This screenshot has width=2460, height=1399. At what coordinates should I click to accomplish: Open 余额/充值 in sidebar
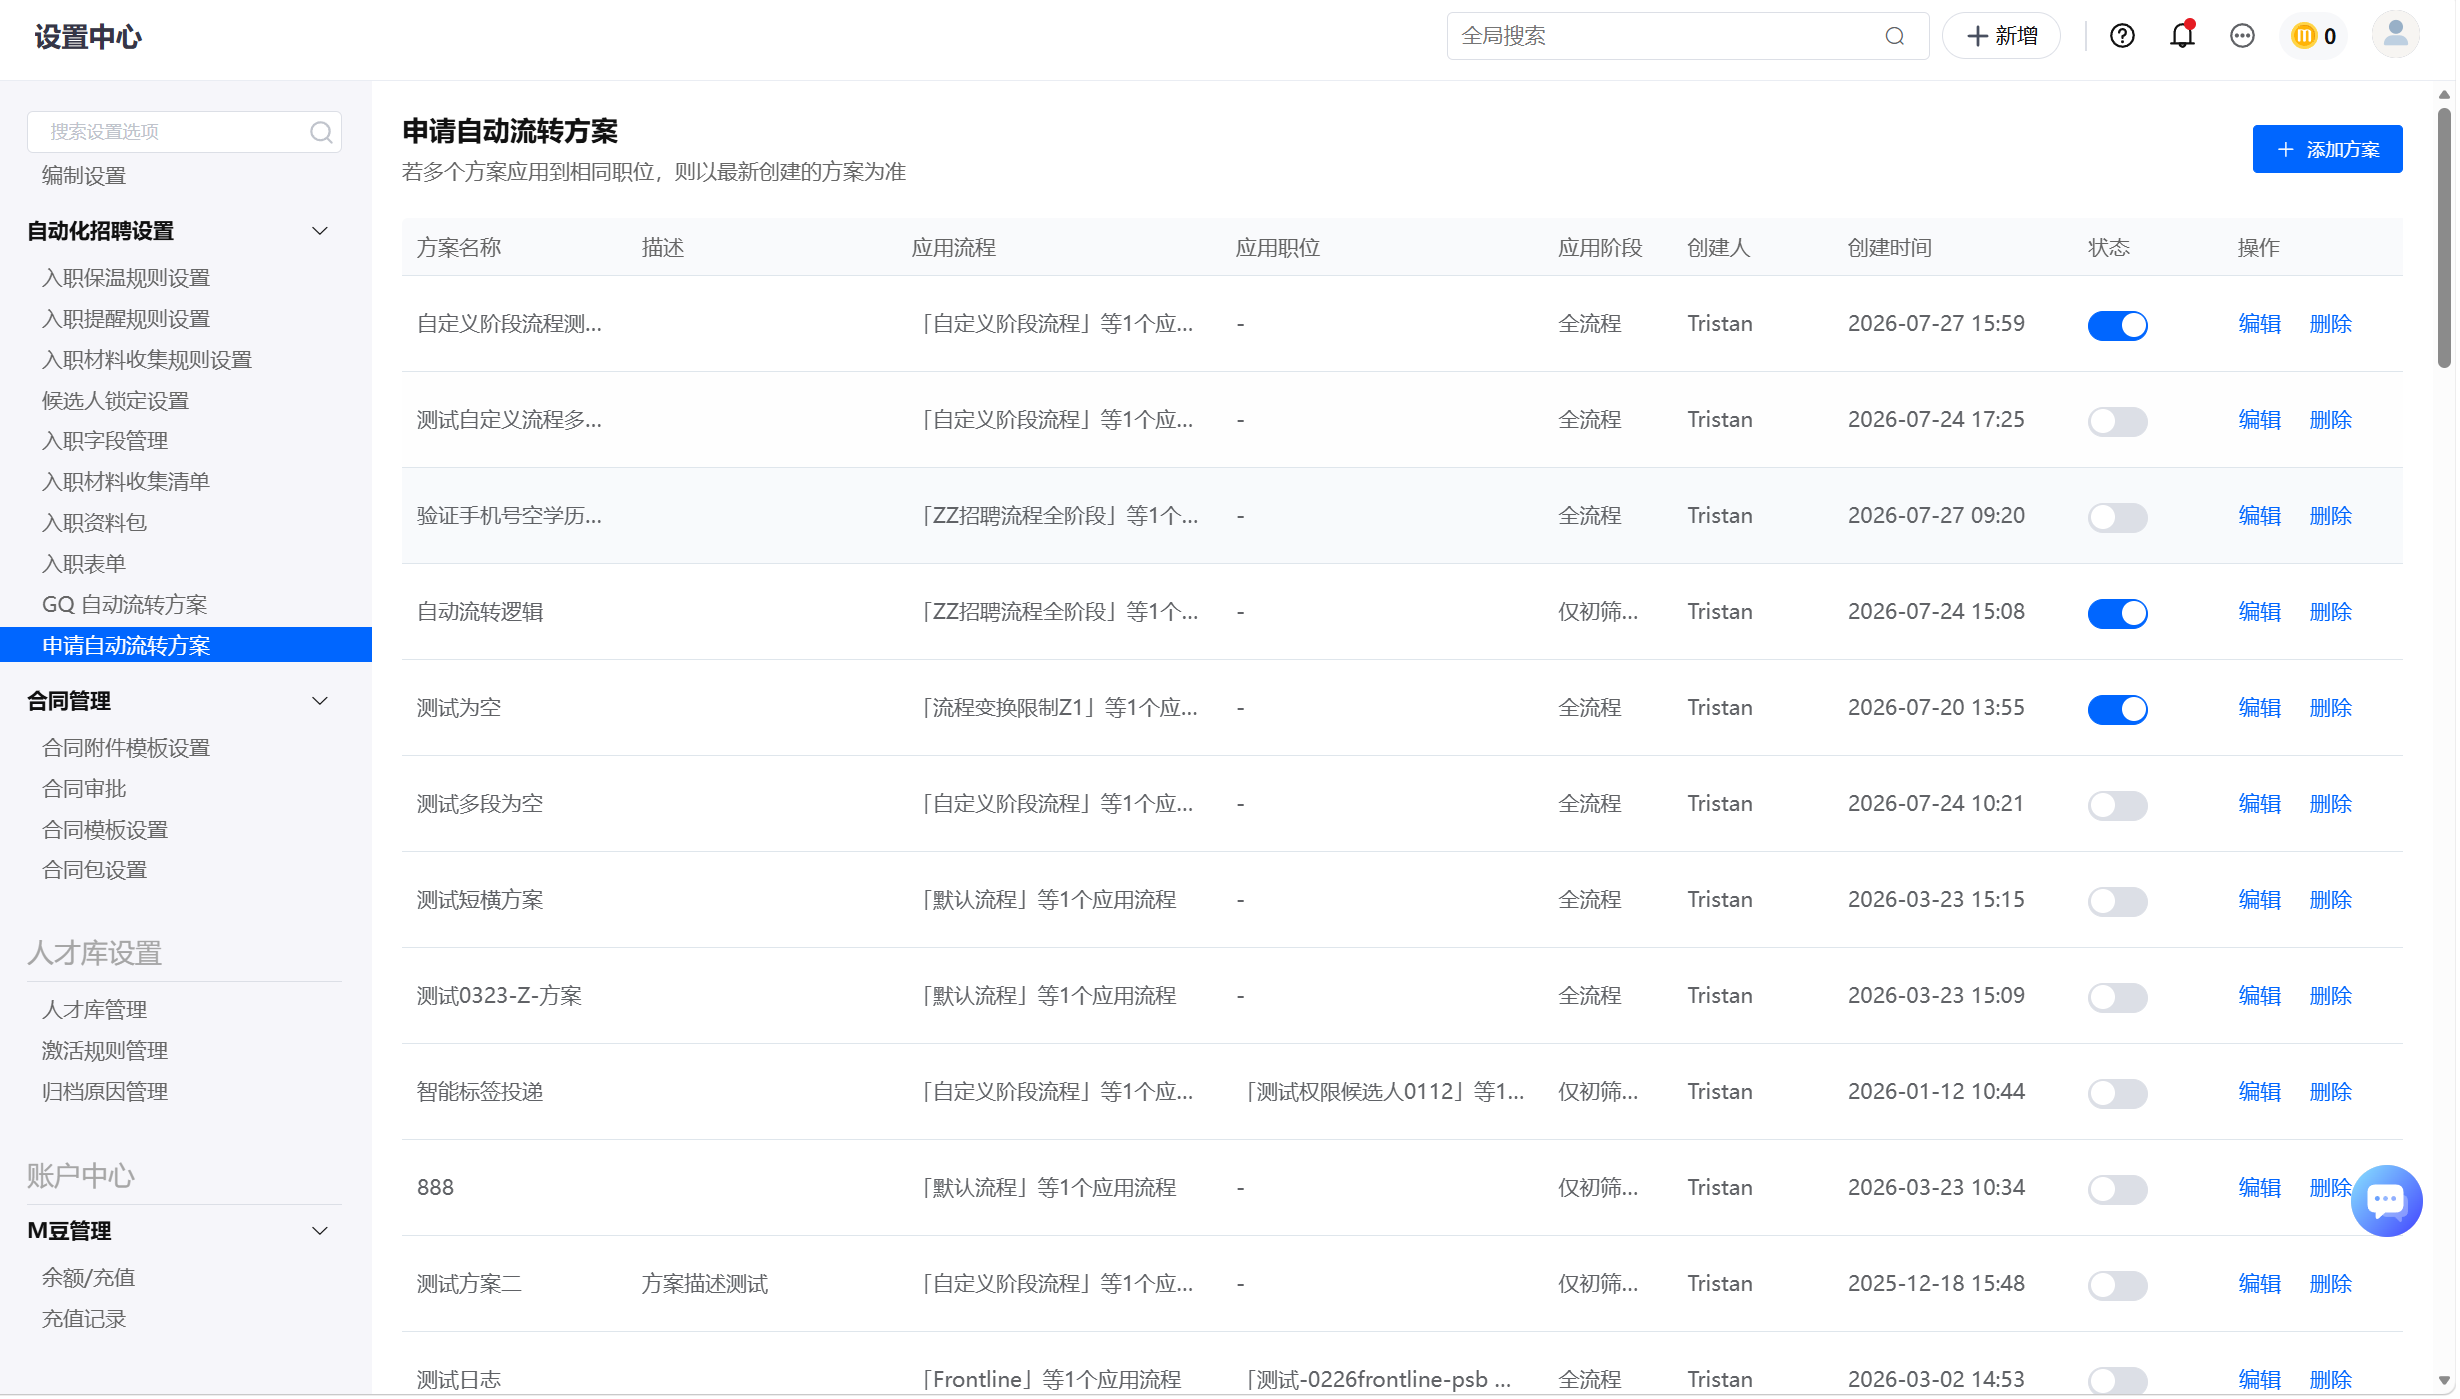(x=88, y=1278)
